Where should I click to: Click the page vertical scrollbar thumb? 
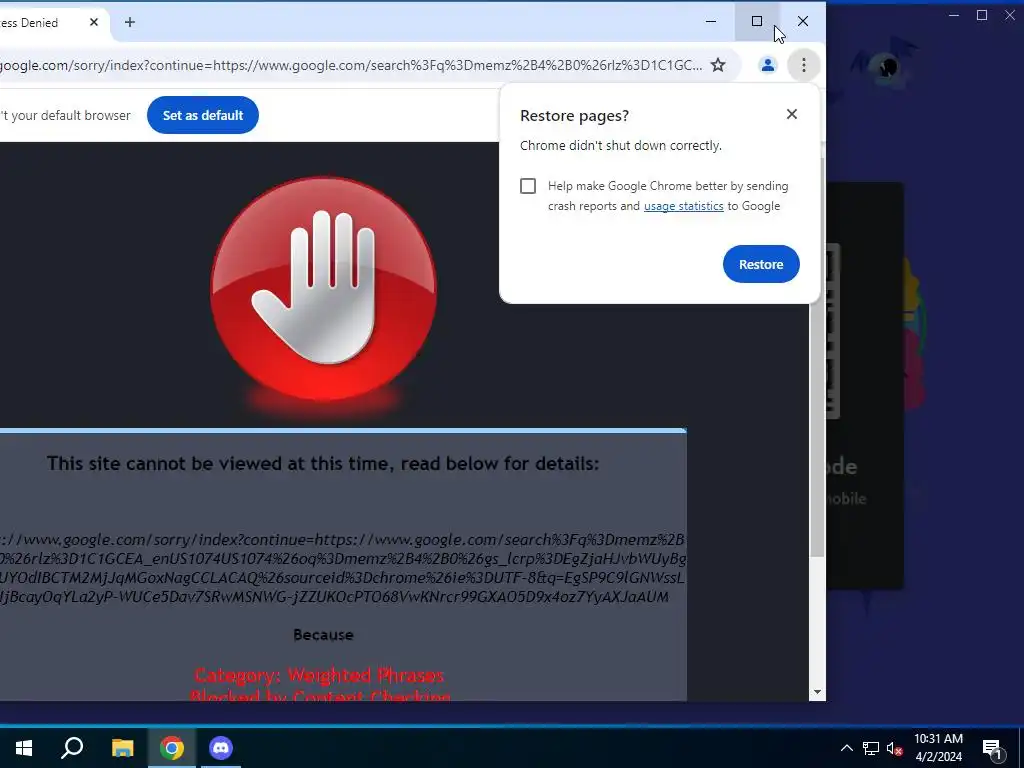click(x=816, y=356)
